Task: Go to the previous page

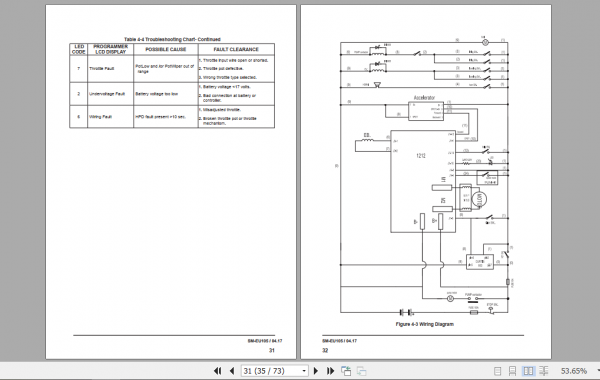Action: 232,371
